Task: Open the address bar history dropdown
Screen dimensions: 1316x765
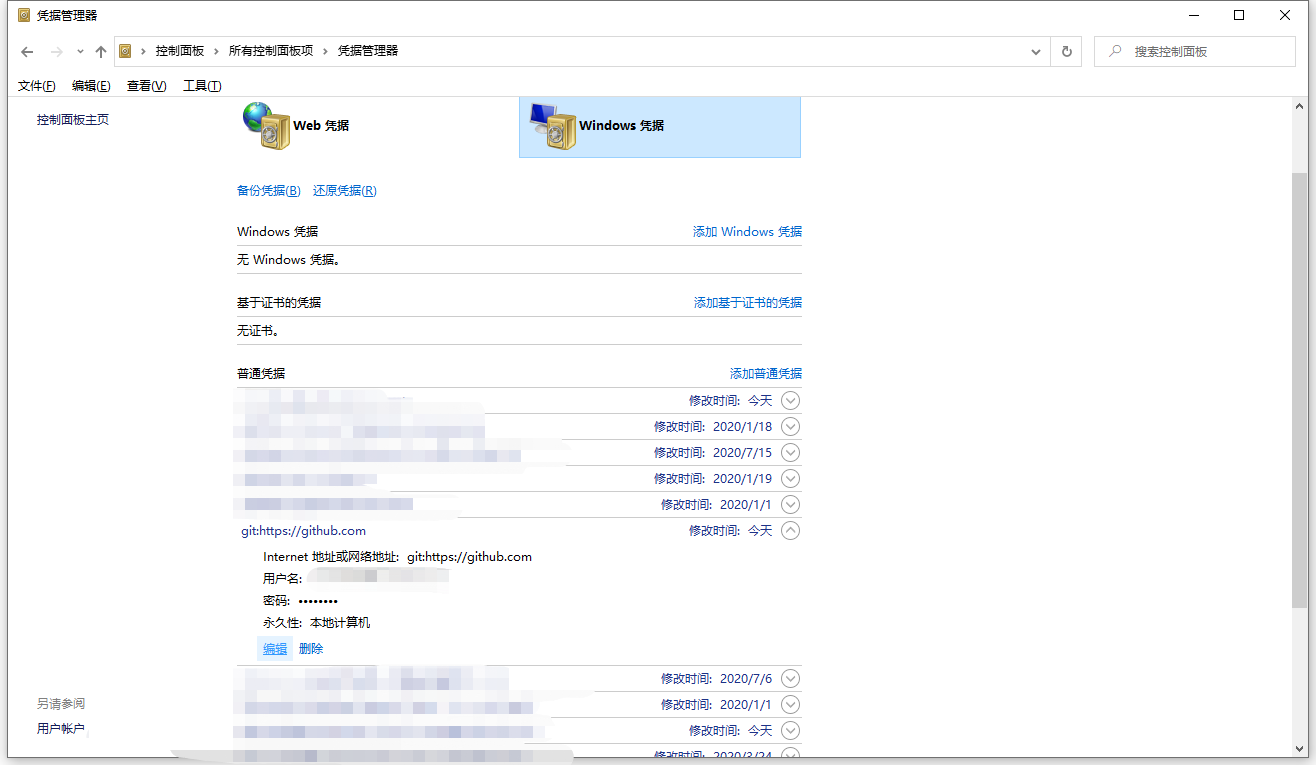Action: (1036, 51)
